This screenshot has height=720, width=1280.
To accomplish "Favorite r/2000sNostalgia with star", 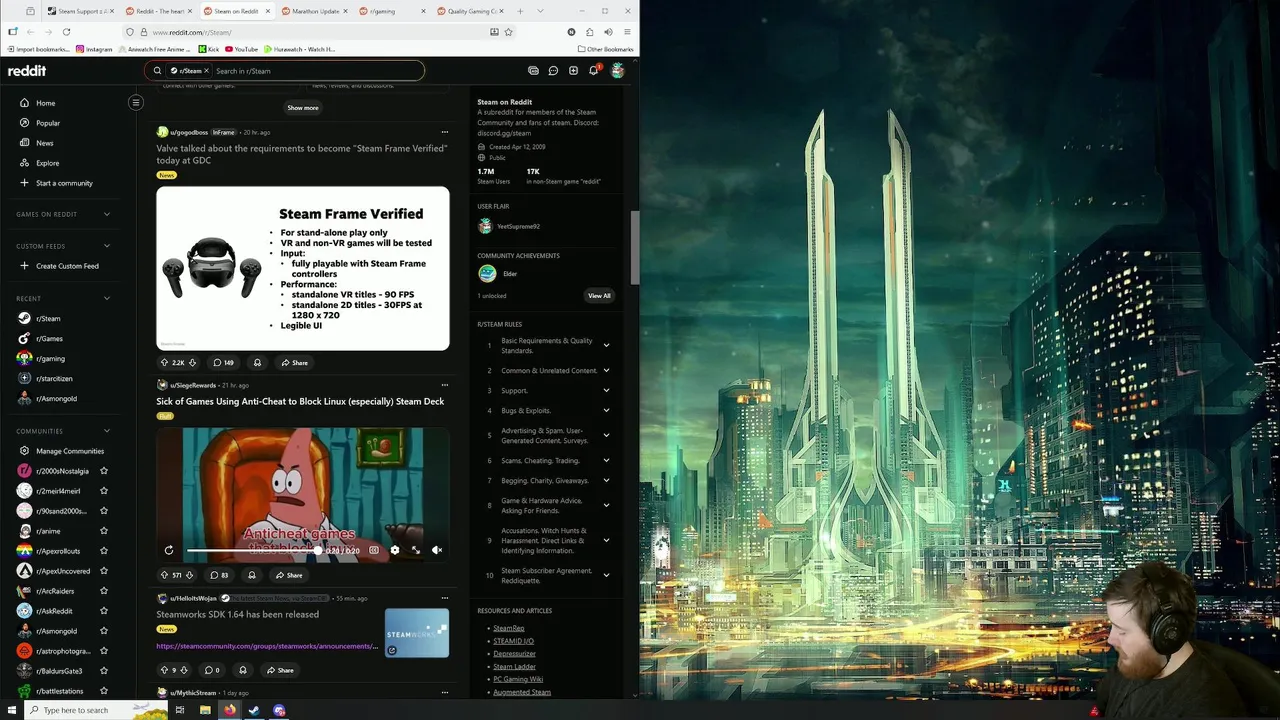I will 104,471.
